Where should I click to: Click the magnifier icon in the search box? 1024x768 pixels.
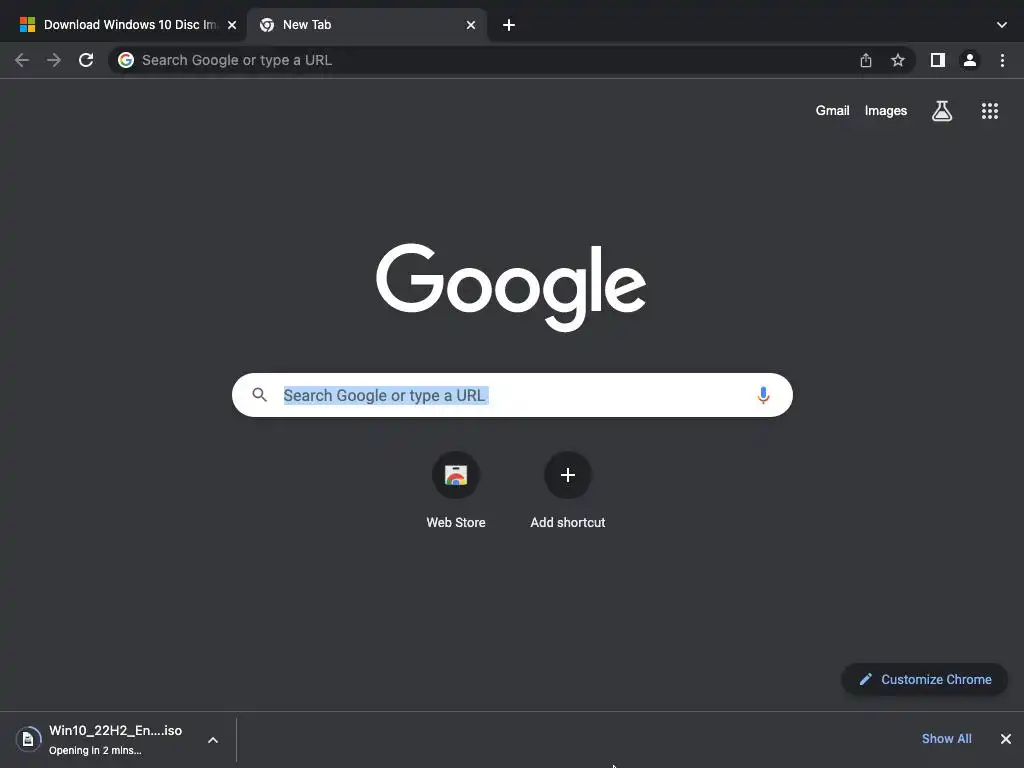pos(260,395)
